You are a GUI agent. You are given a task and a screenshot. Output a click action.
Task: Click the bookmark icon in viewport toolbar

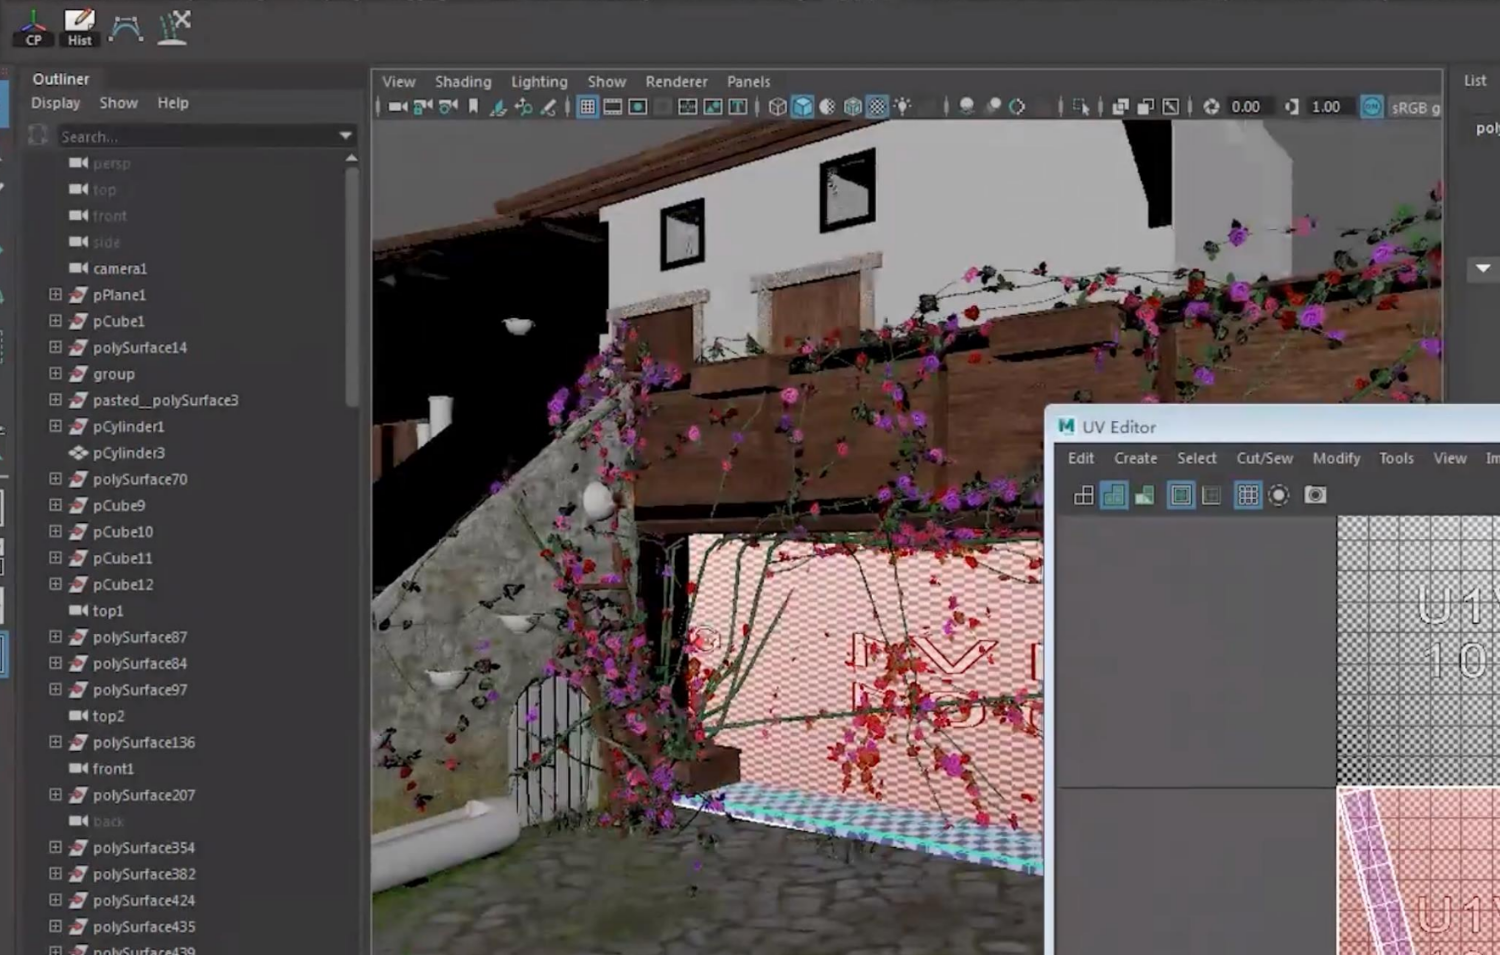[473, 107]
